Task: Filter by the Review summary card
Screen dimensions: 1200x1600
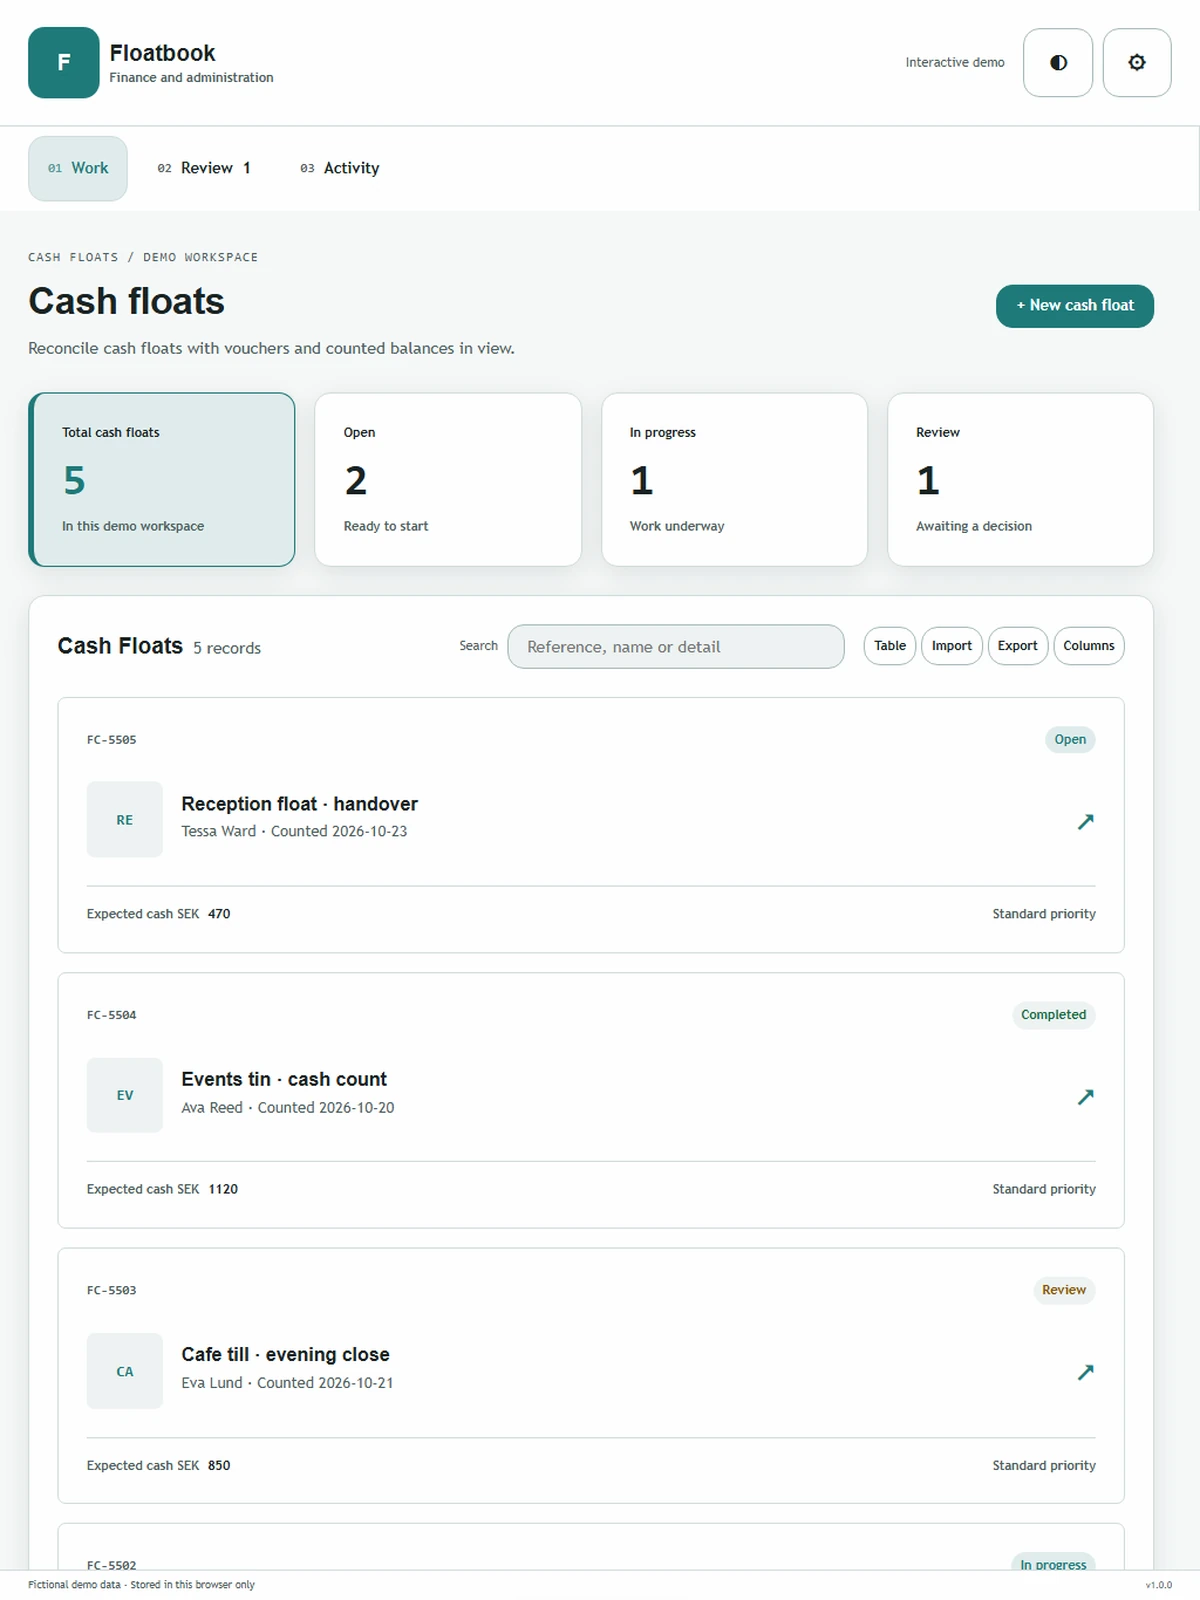Action: pos(1021,479)
